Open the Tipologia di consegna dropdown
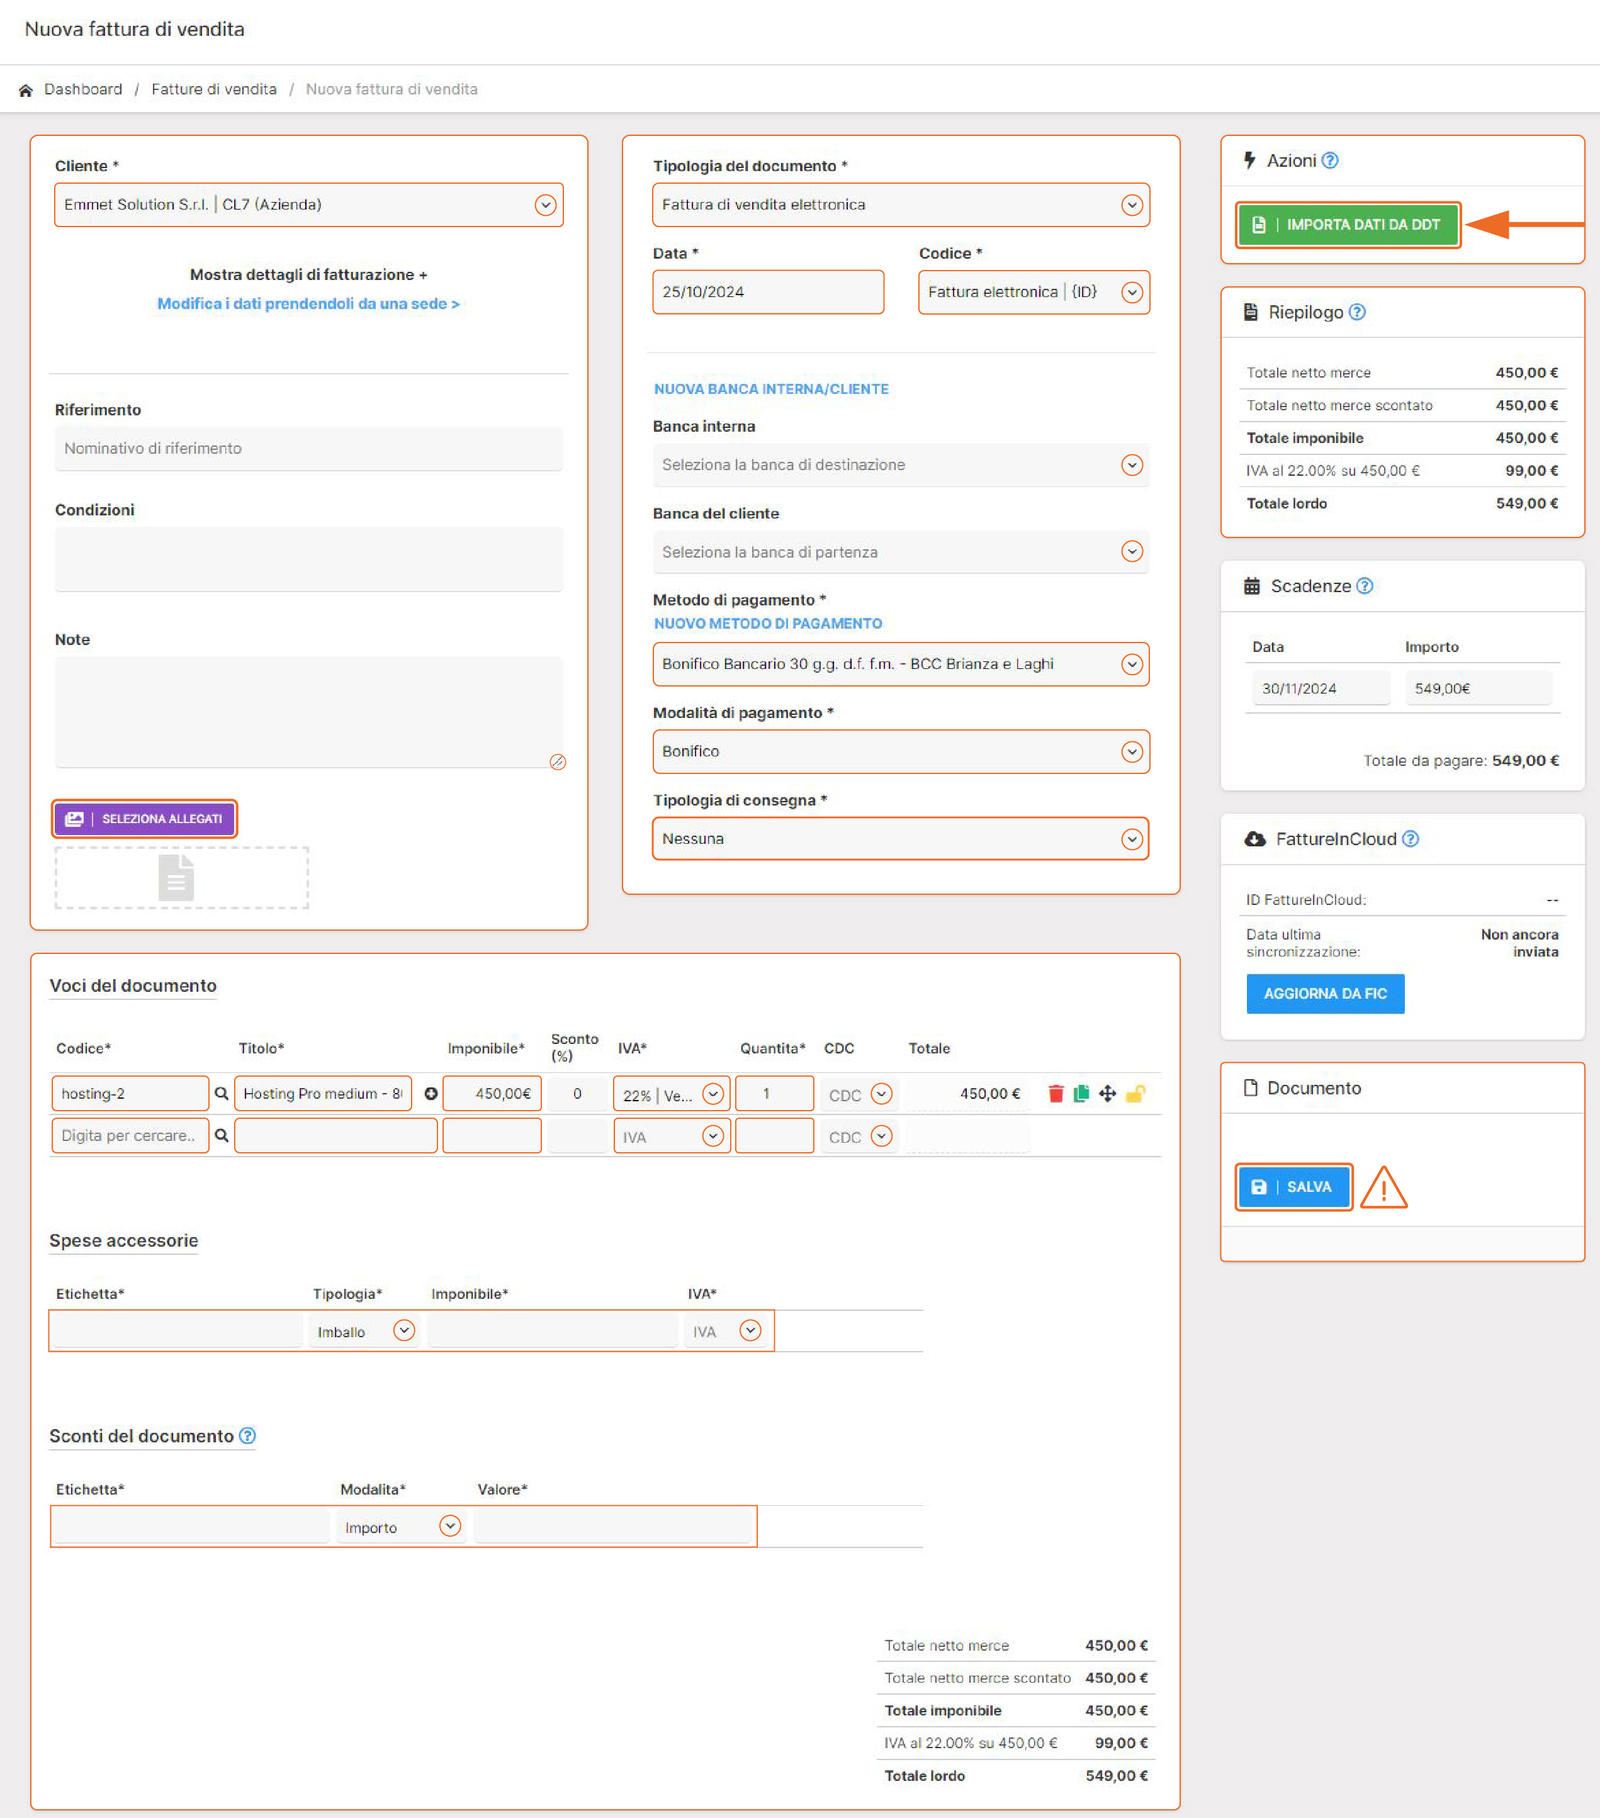Image resolution: width=1600 pixels, height=1818 pixels. click(1131, 839)
